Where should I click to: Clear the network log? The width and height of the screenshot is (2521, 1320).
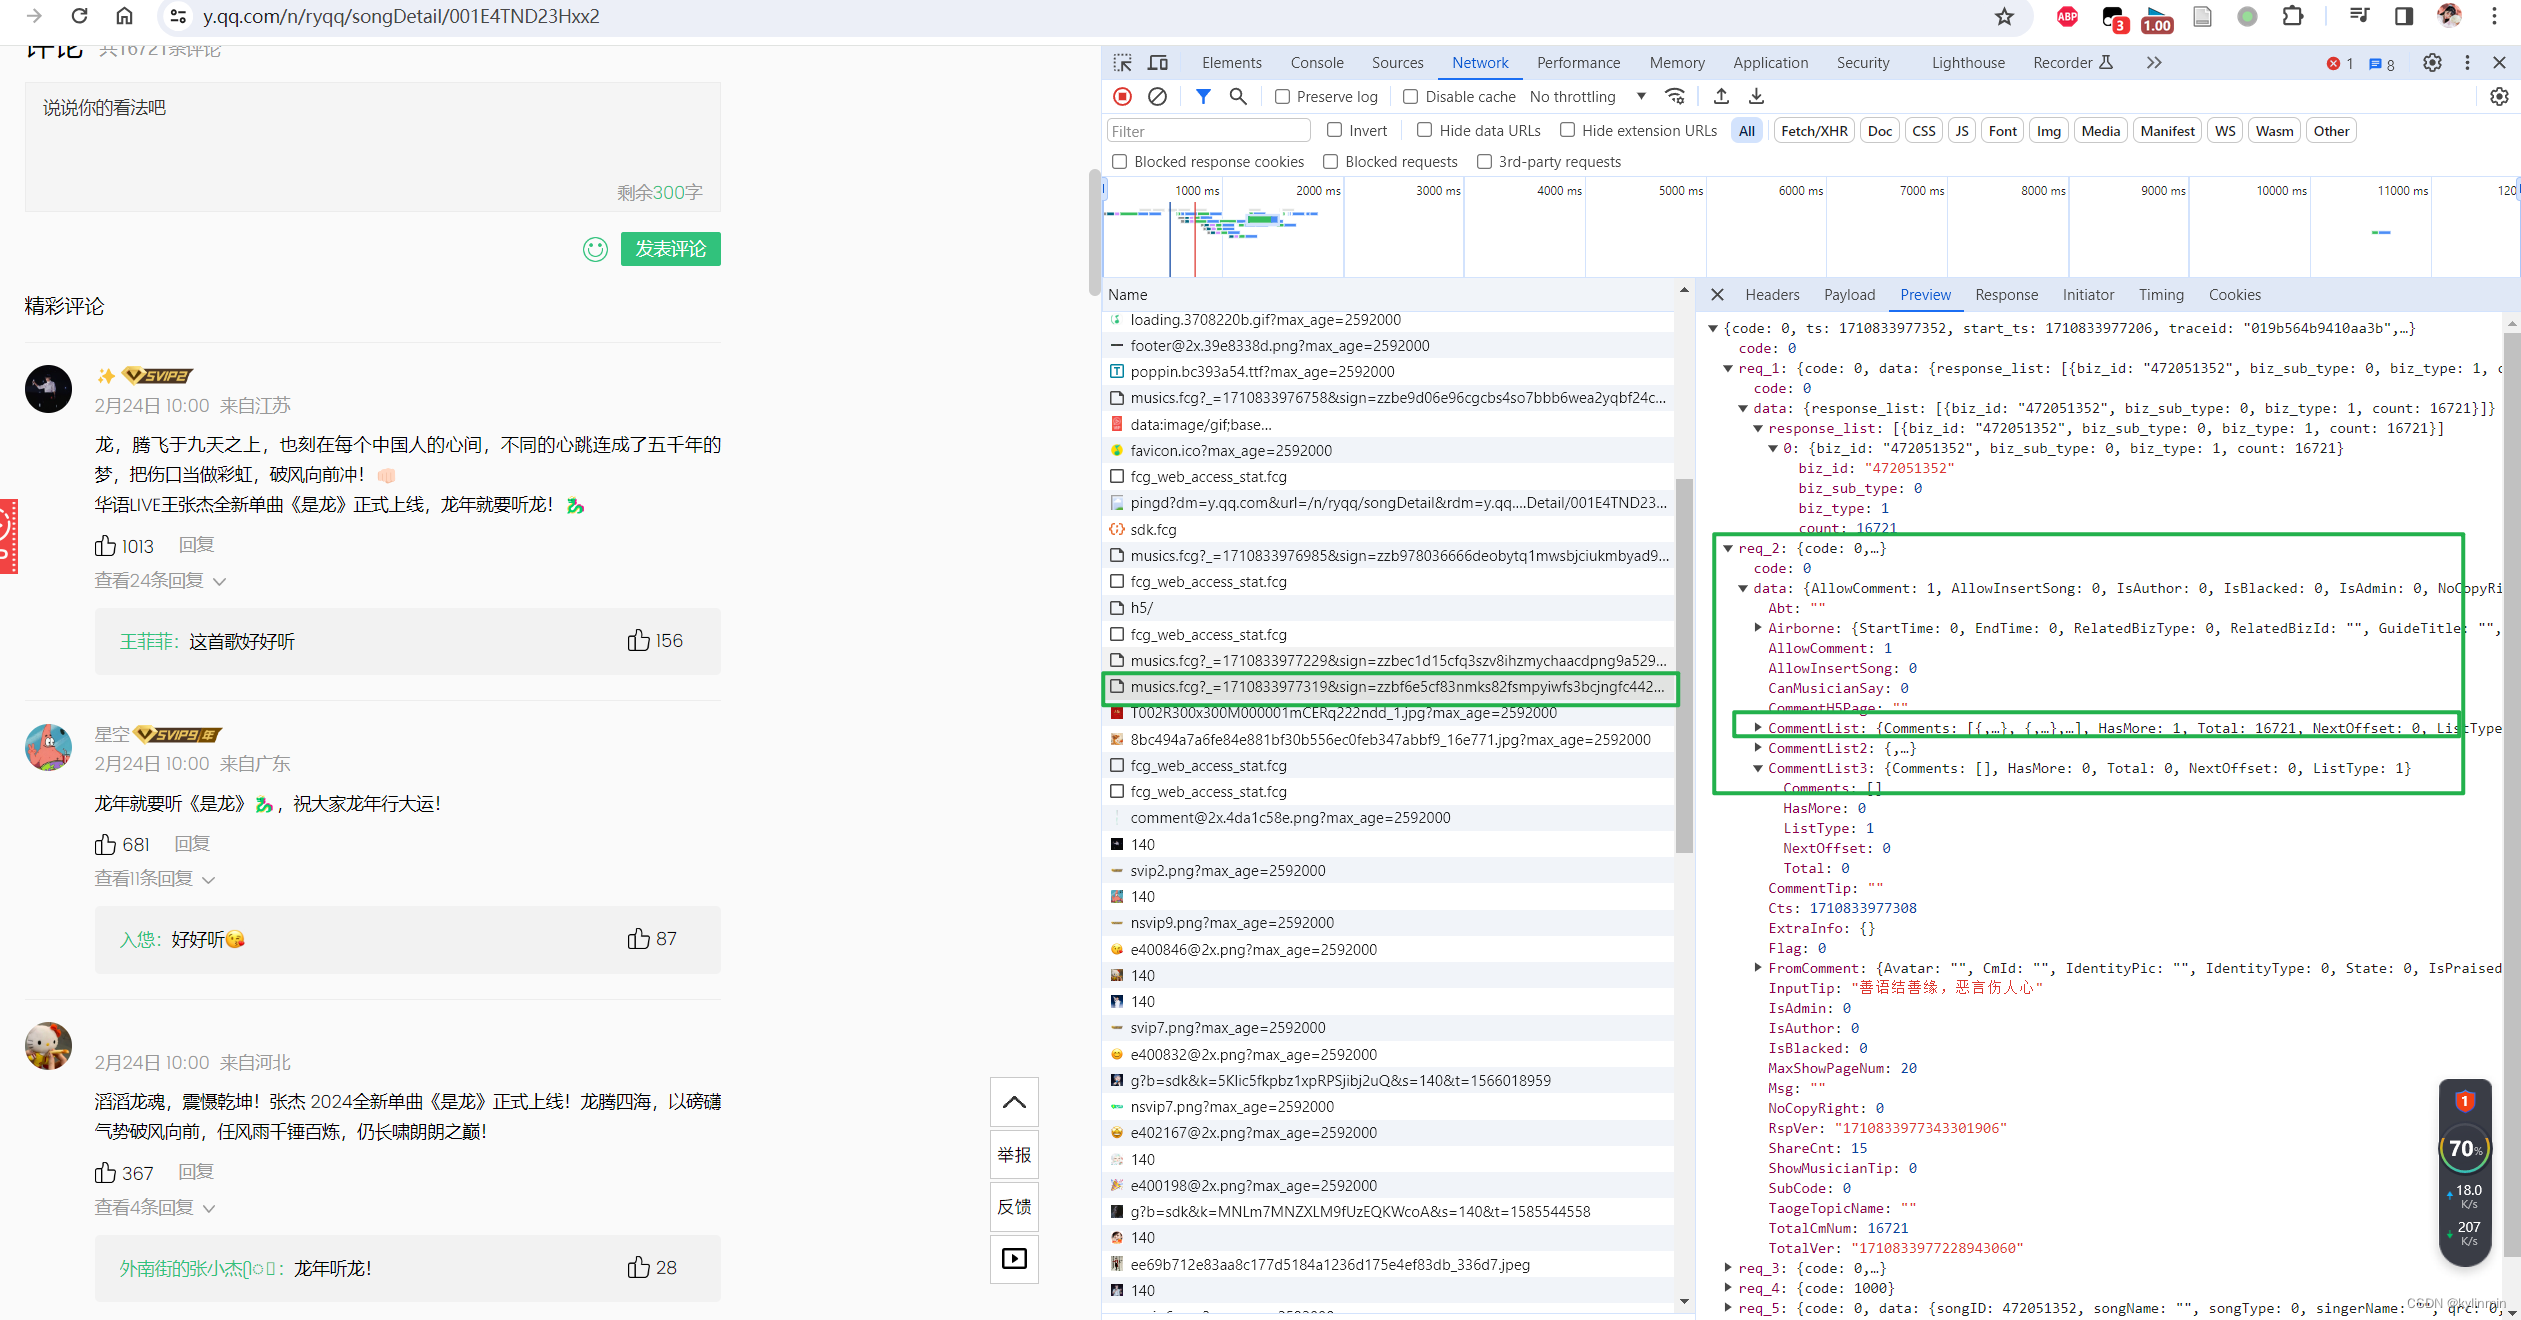click(x=1157, y=97)
